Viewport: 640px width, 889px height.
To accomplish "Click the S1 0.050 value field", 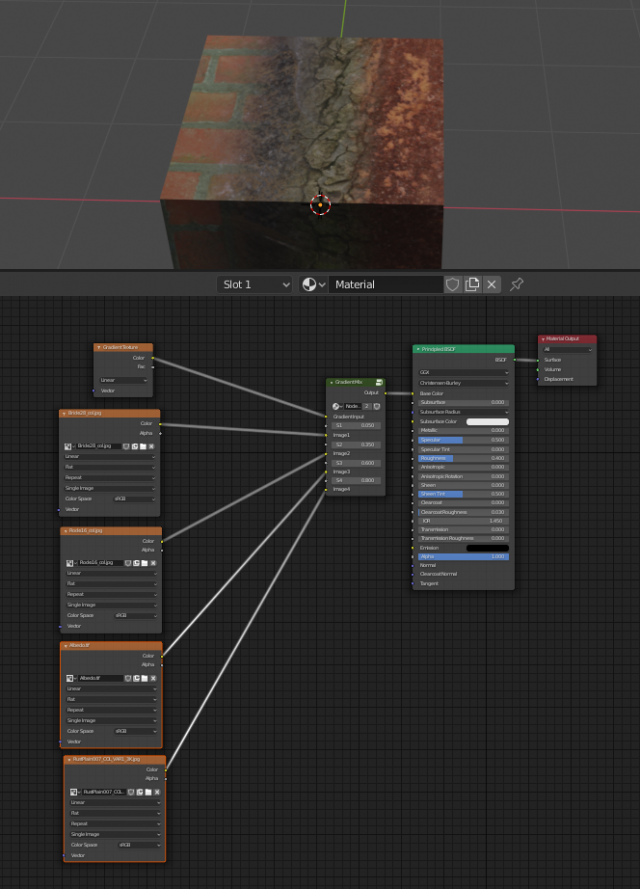I will [356, 425].
